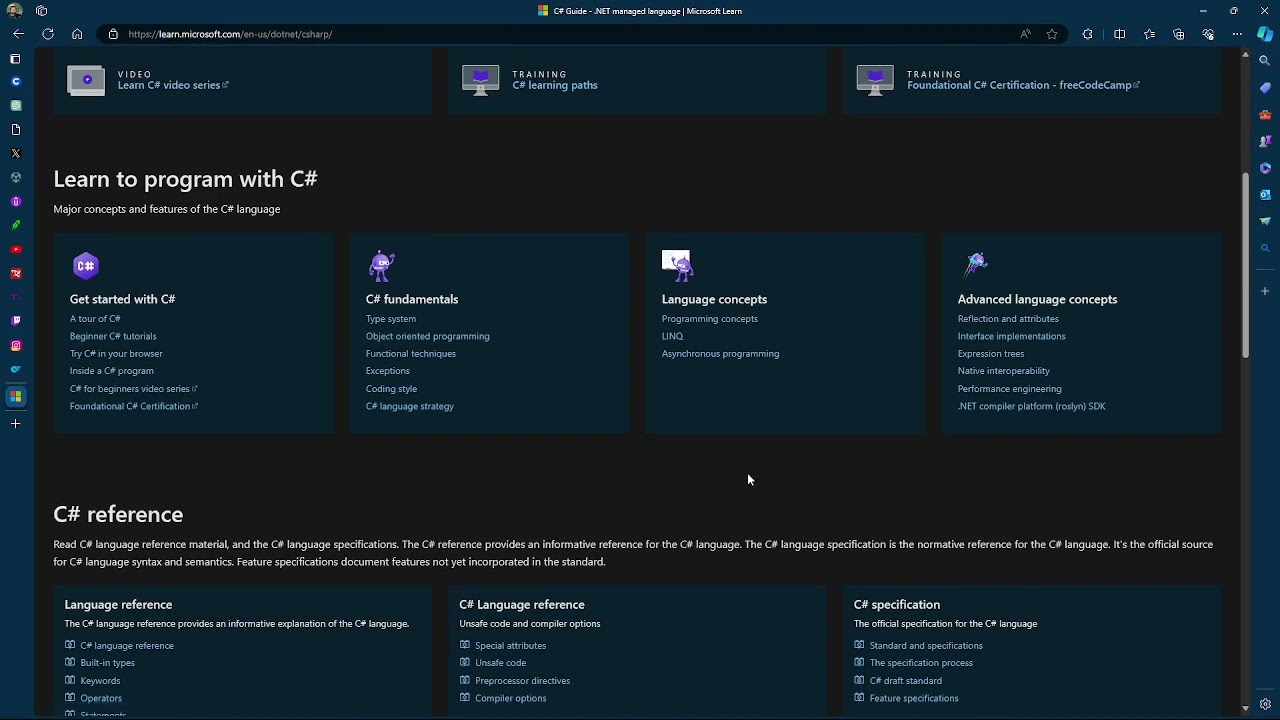
Task: Open Try C# in your browser link
Action: pos(116,354)
